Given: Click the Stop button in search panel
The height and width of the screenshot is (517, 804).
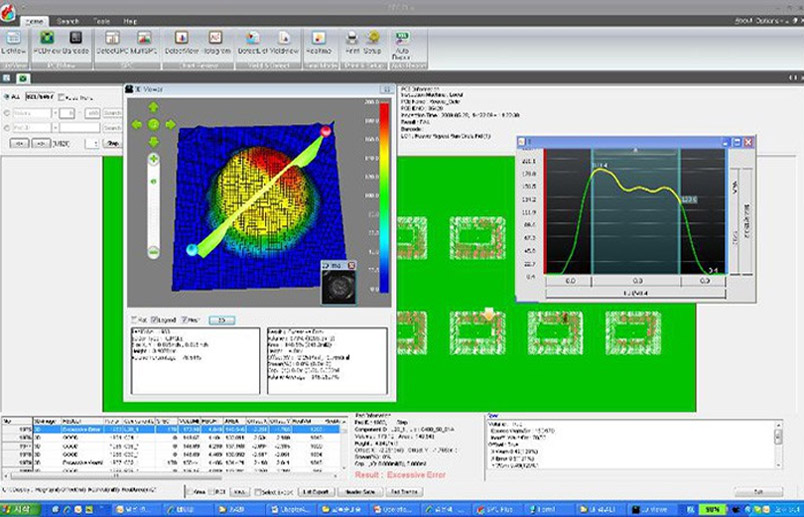Looking at the screenshot, I should (x=114, y=143).
